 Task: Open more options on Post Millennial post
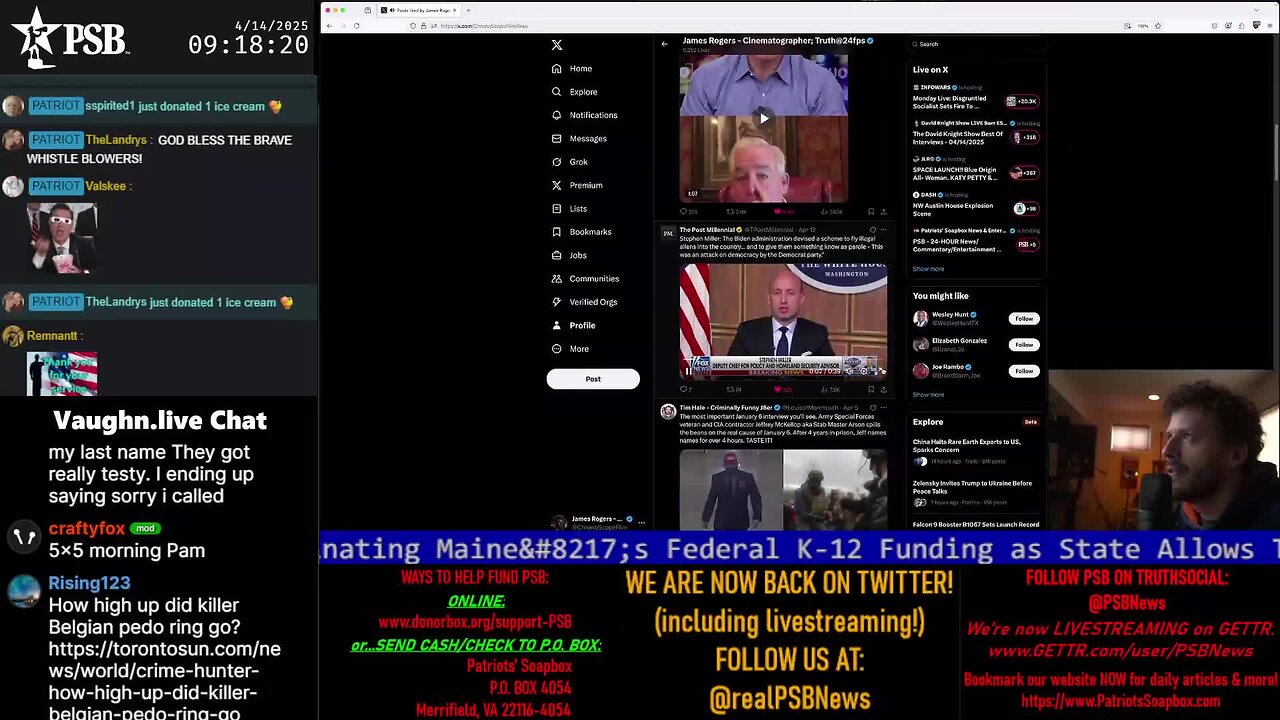tap(883, 230)
